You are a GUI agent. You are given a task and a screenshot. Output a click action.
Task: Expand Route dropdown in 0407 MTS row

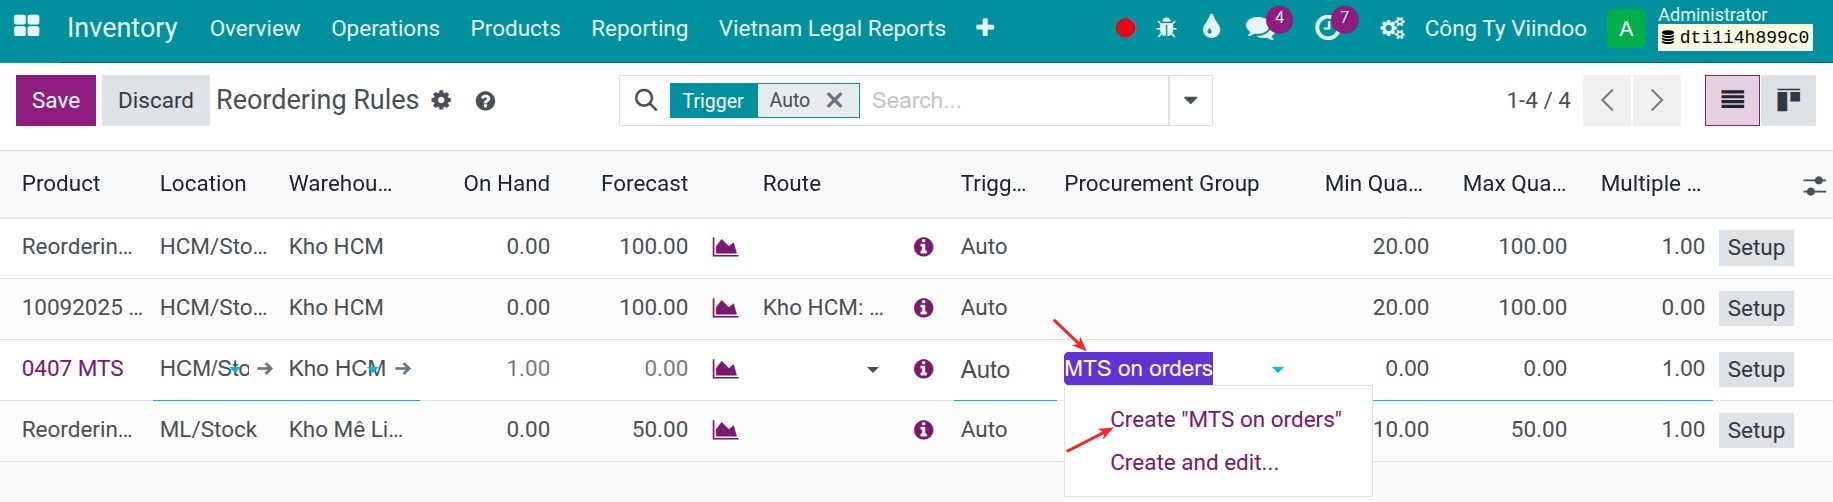tap(872, 370)
